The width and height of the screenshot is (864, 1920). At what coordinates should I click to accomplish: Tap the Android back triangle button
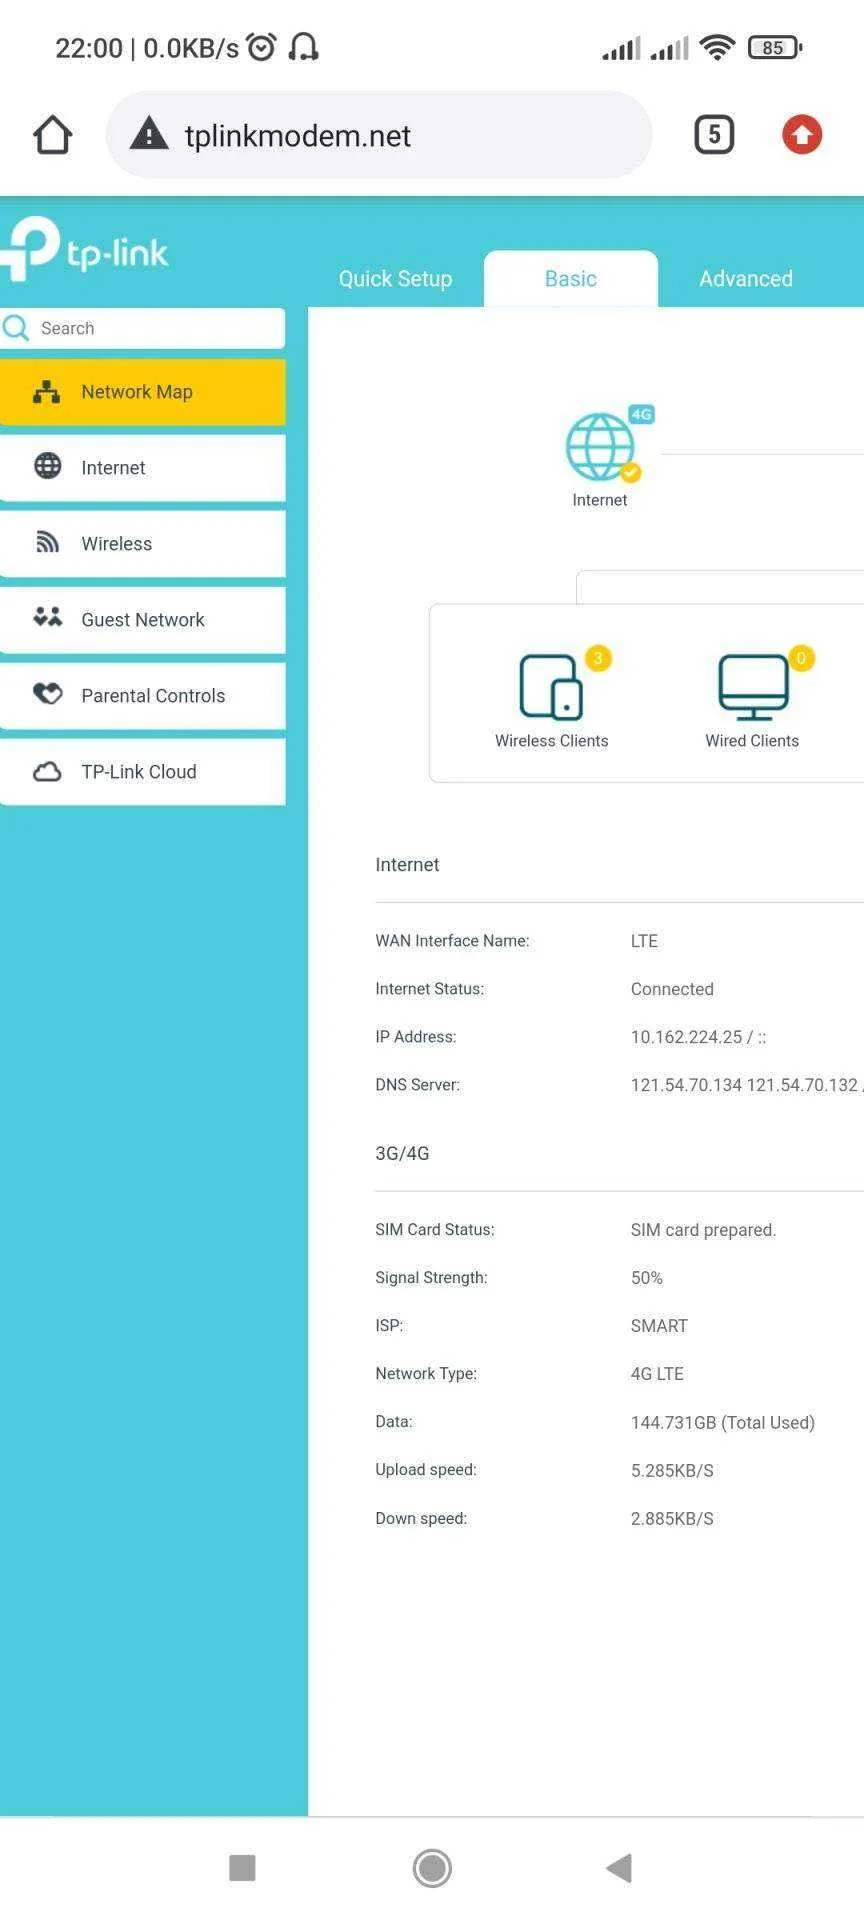tap(619, 1867)
